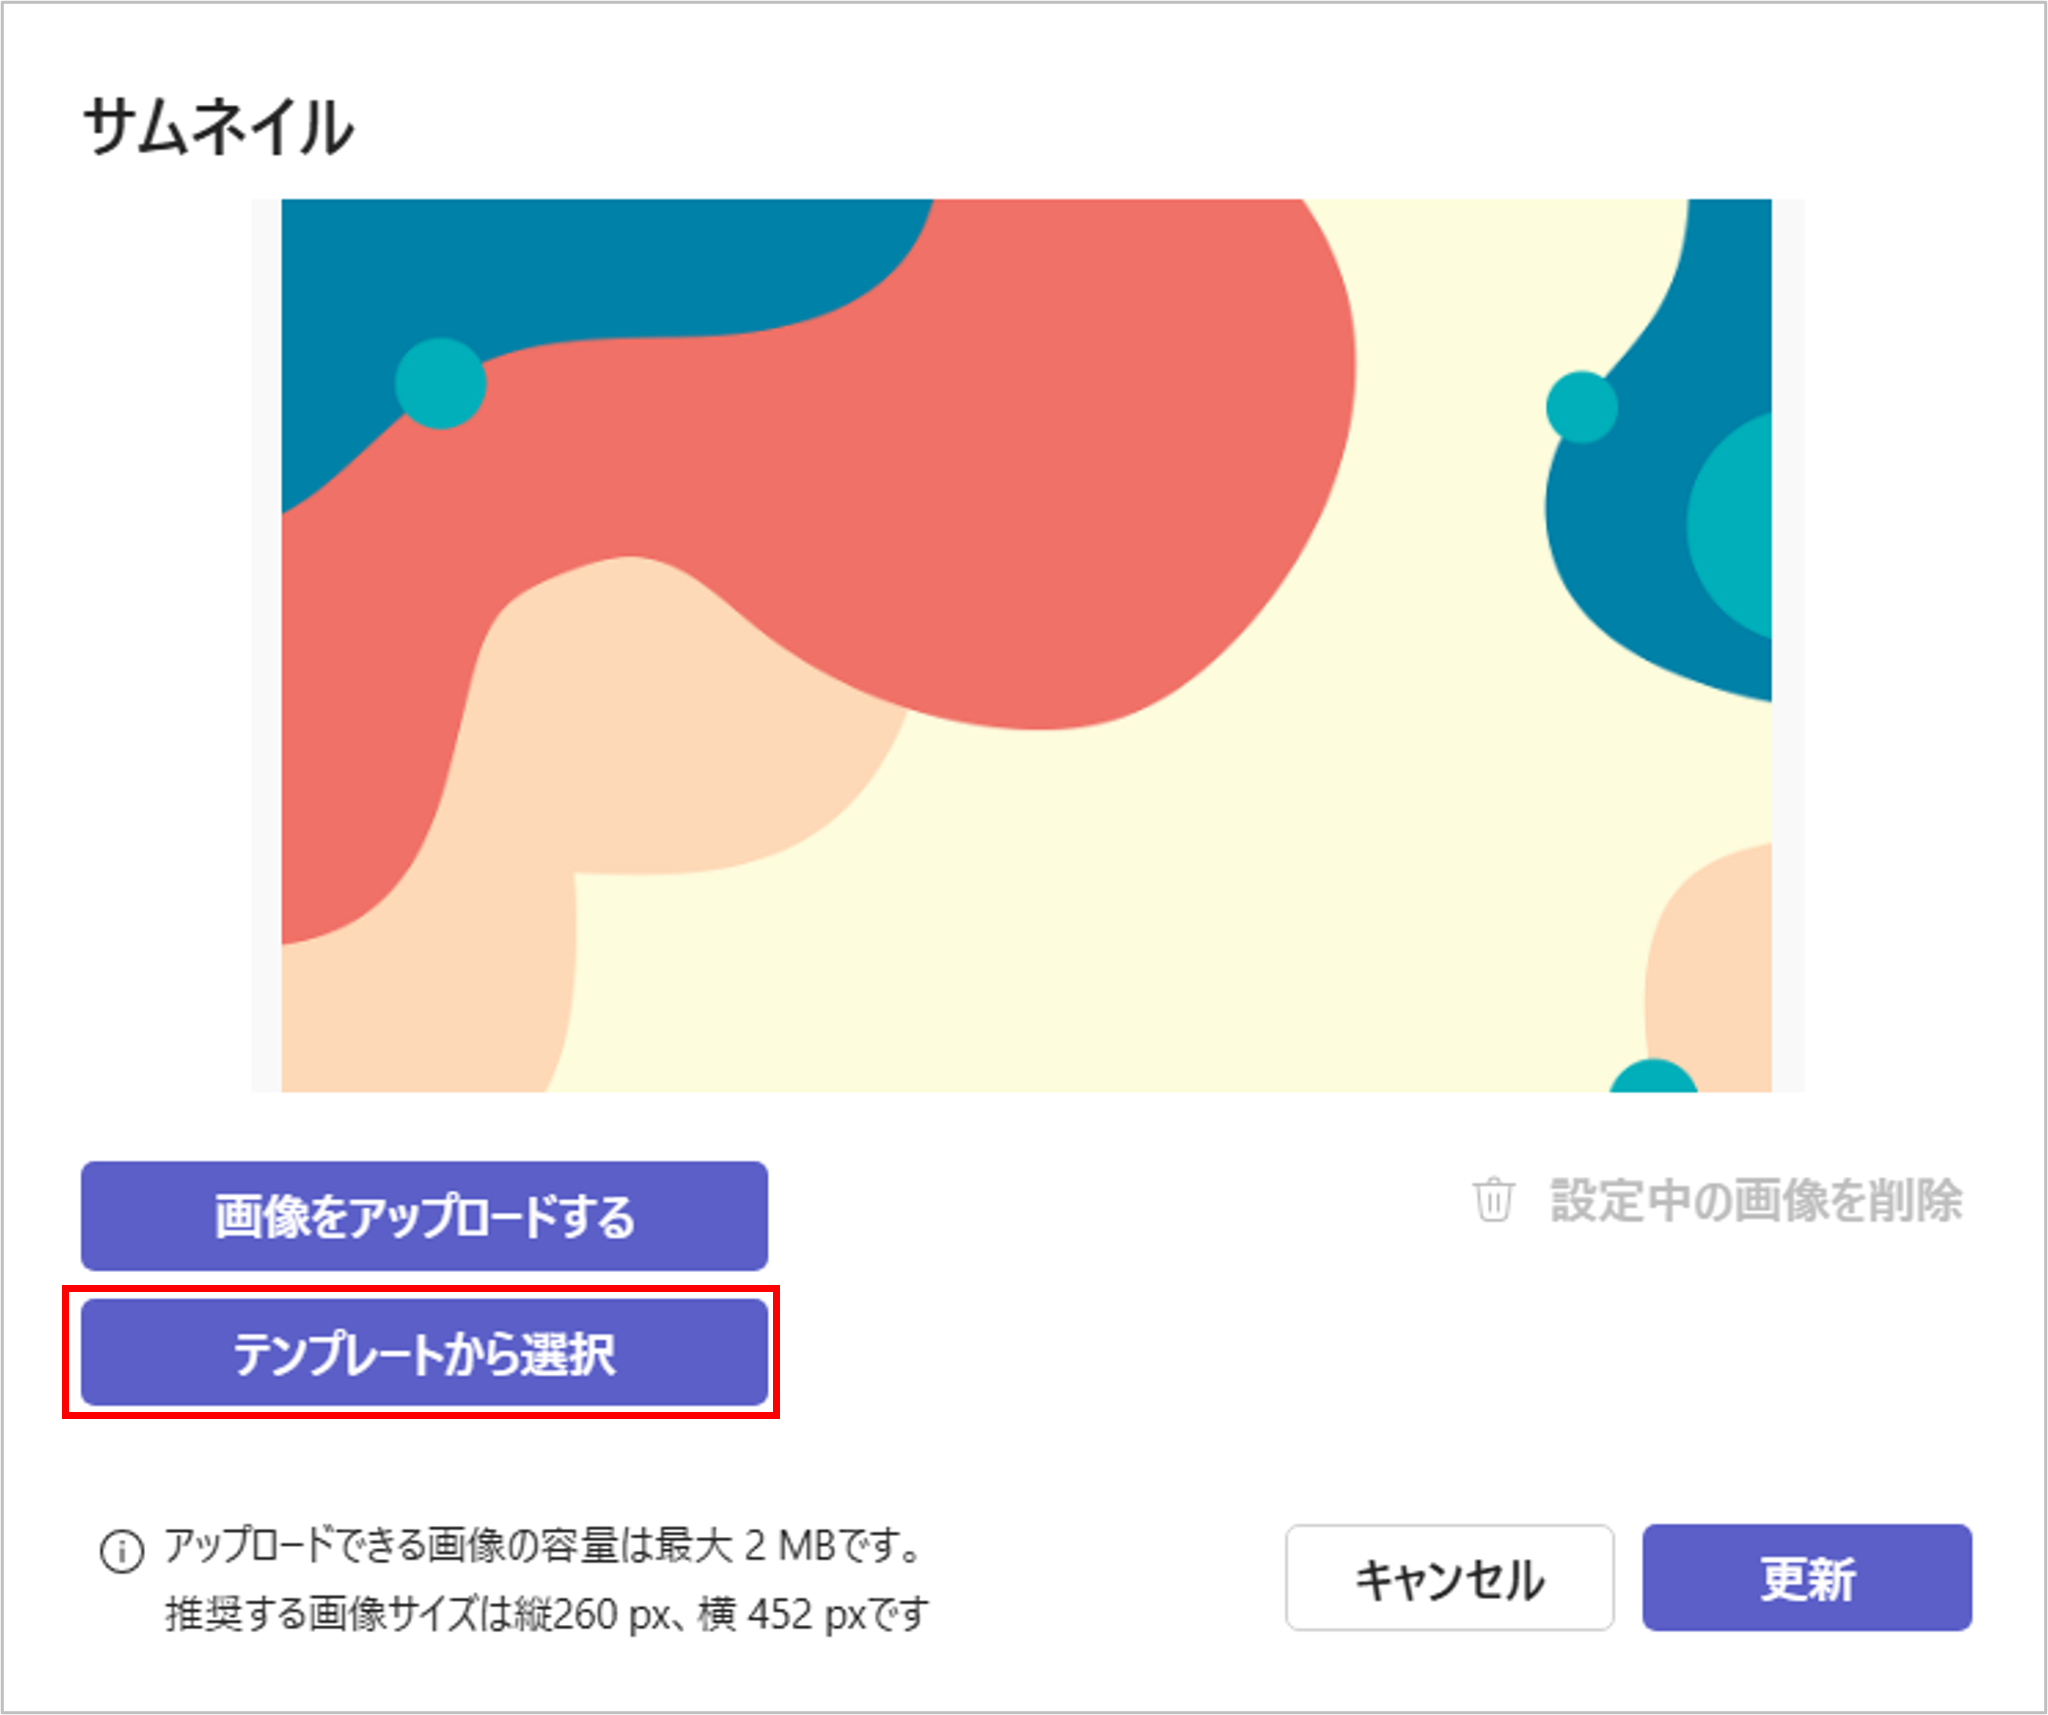Image resolution: width=2048 pixels, height=1715 pixels.
Task: Click the peach shape in thumbnail's lower-right corner
Action: [1710, 960]
